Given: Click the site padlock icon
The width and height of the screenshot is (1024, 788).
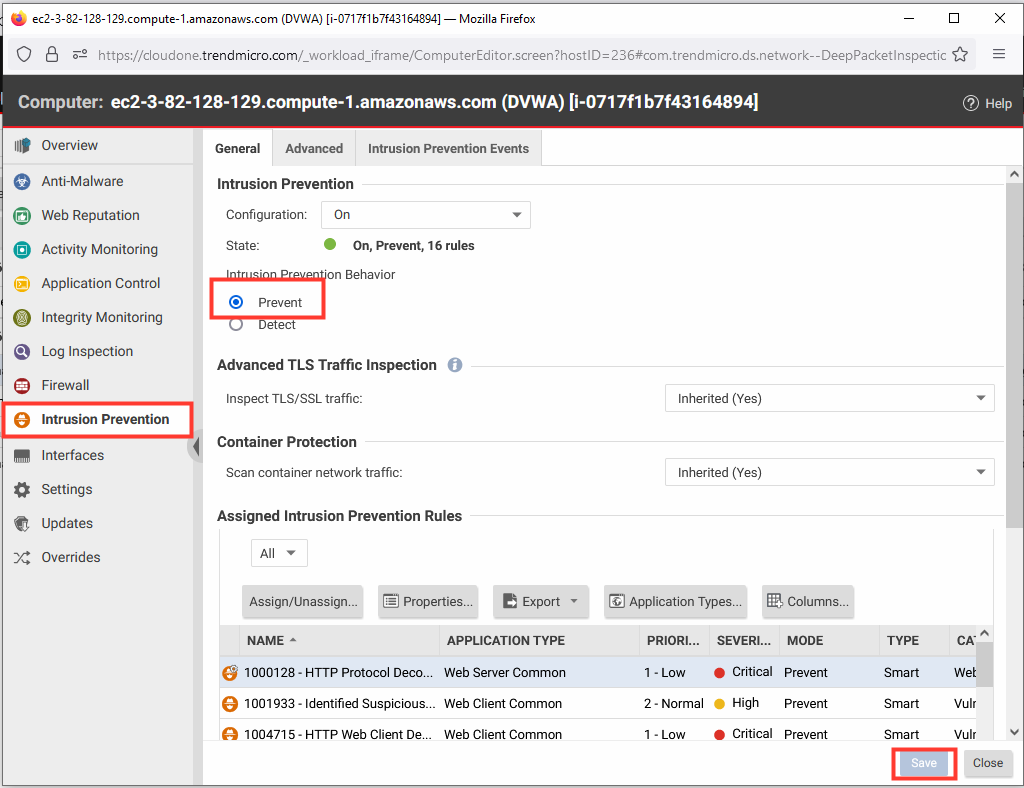Looking at the screenshot, I should click(x=52, y=54).
